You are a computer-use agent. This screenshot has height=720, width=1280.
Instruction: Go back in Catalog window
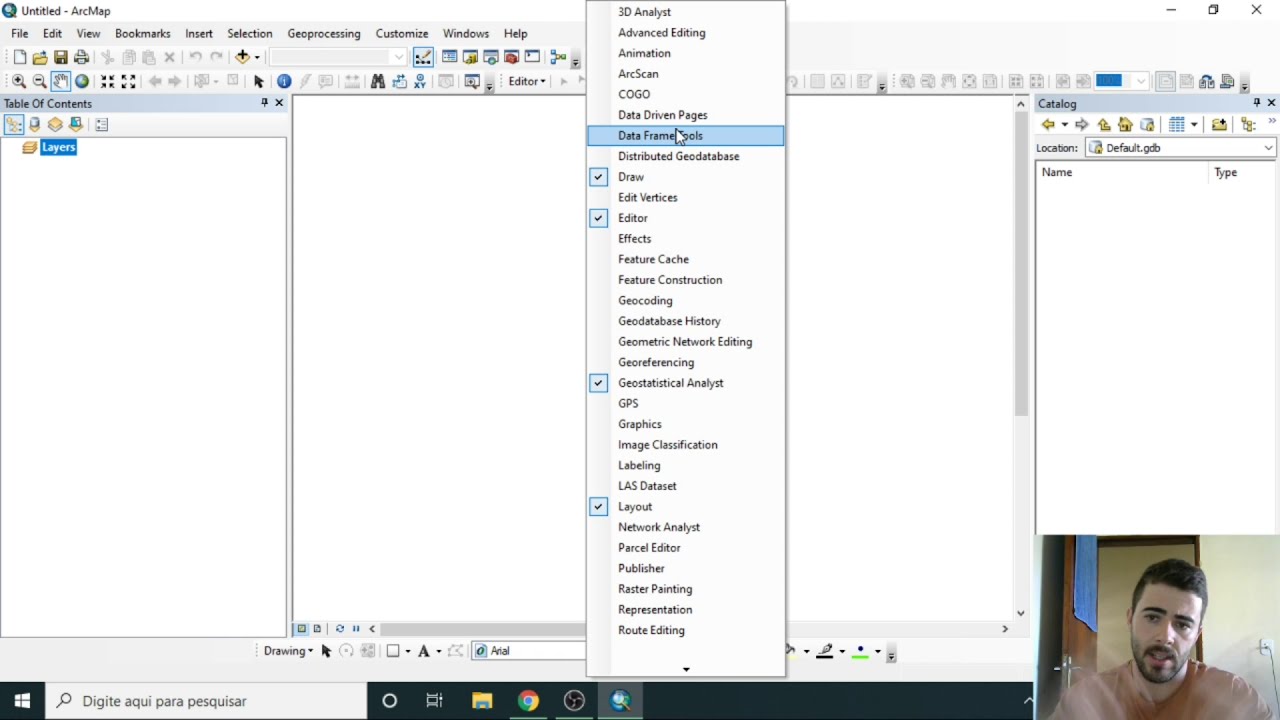coord(1048,125)
